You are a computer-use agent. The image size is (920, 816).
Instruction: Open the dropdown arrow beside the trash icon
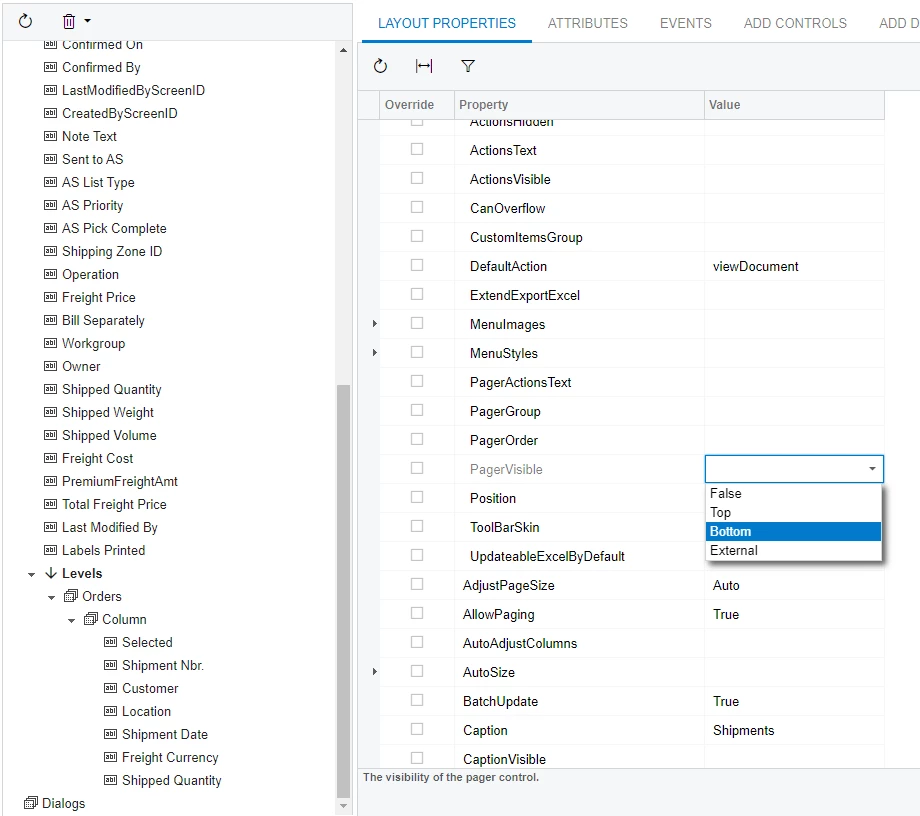(x=88, y=20)
